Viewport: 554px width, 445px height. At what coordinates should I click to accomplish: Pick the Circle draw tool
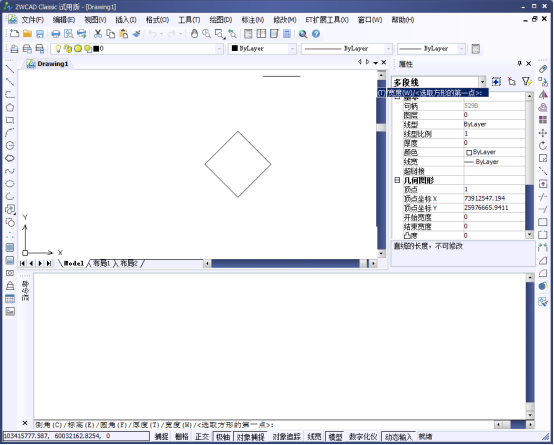[10, 145]
